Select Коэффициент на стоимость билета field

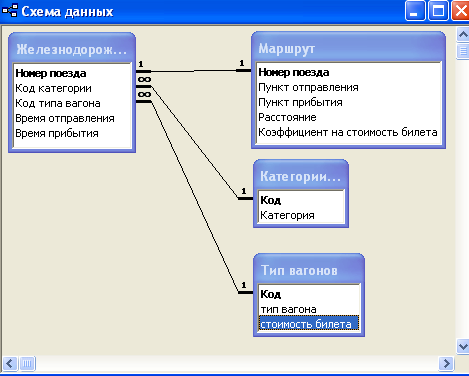click(x=348, y=132)
